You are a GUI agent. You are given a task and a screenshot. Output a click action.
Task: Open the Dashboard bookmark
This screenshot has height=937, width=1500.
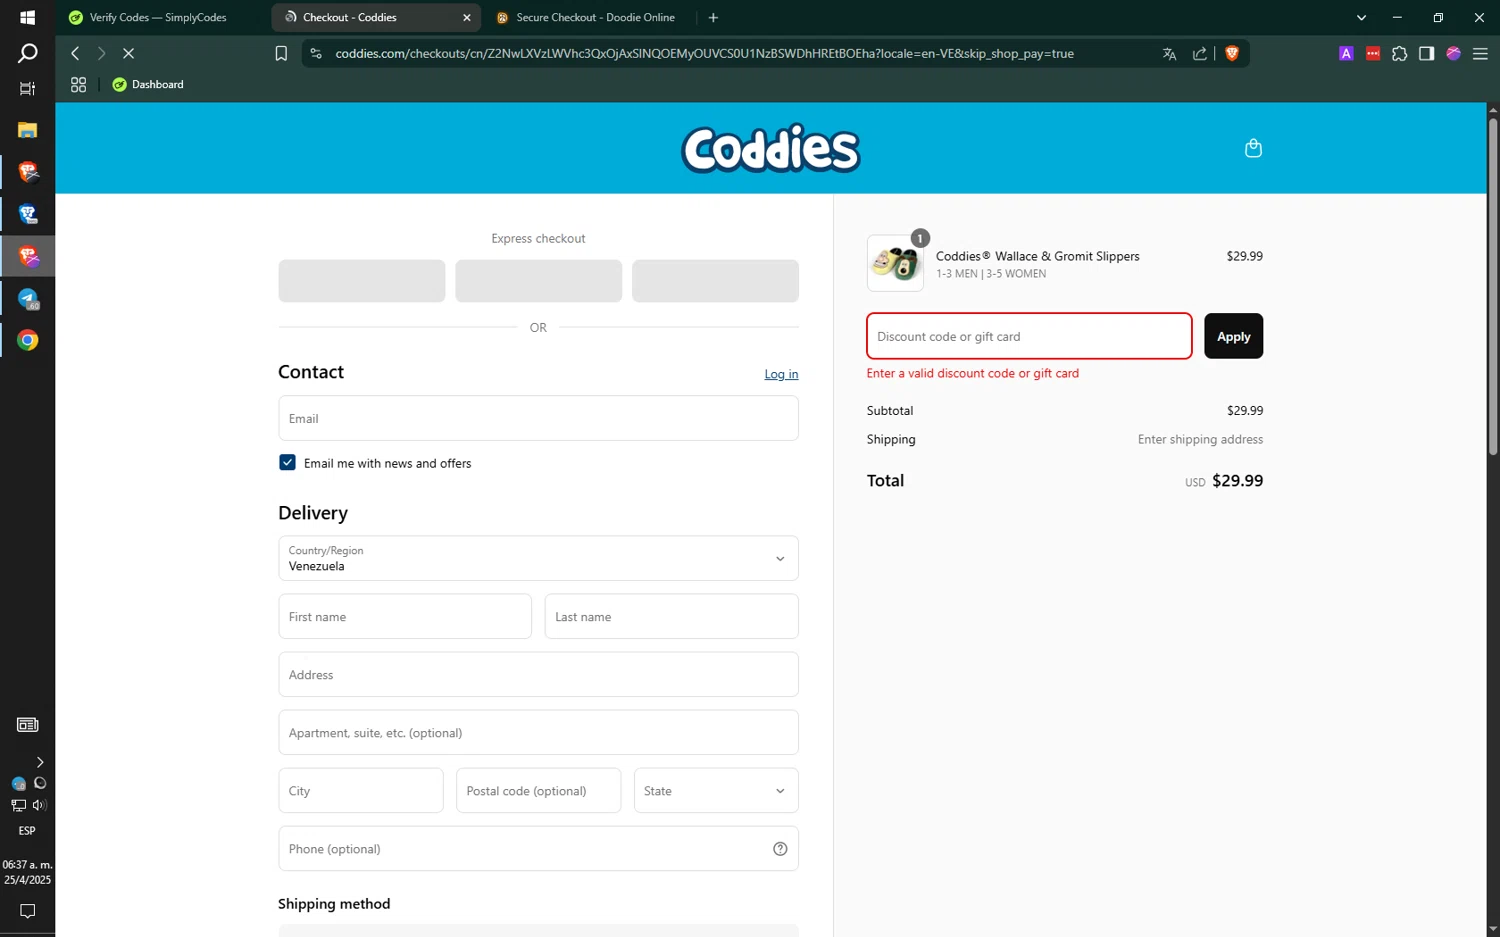[x=148, y=85]
